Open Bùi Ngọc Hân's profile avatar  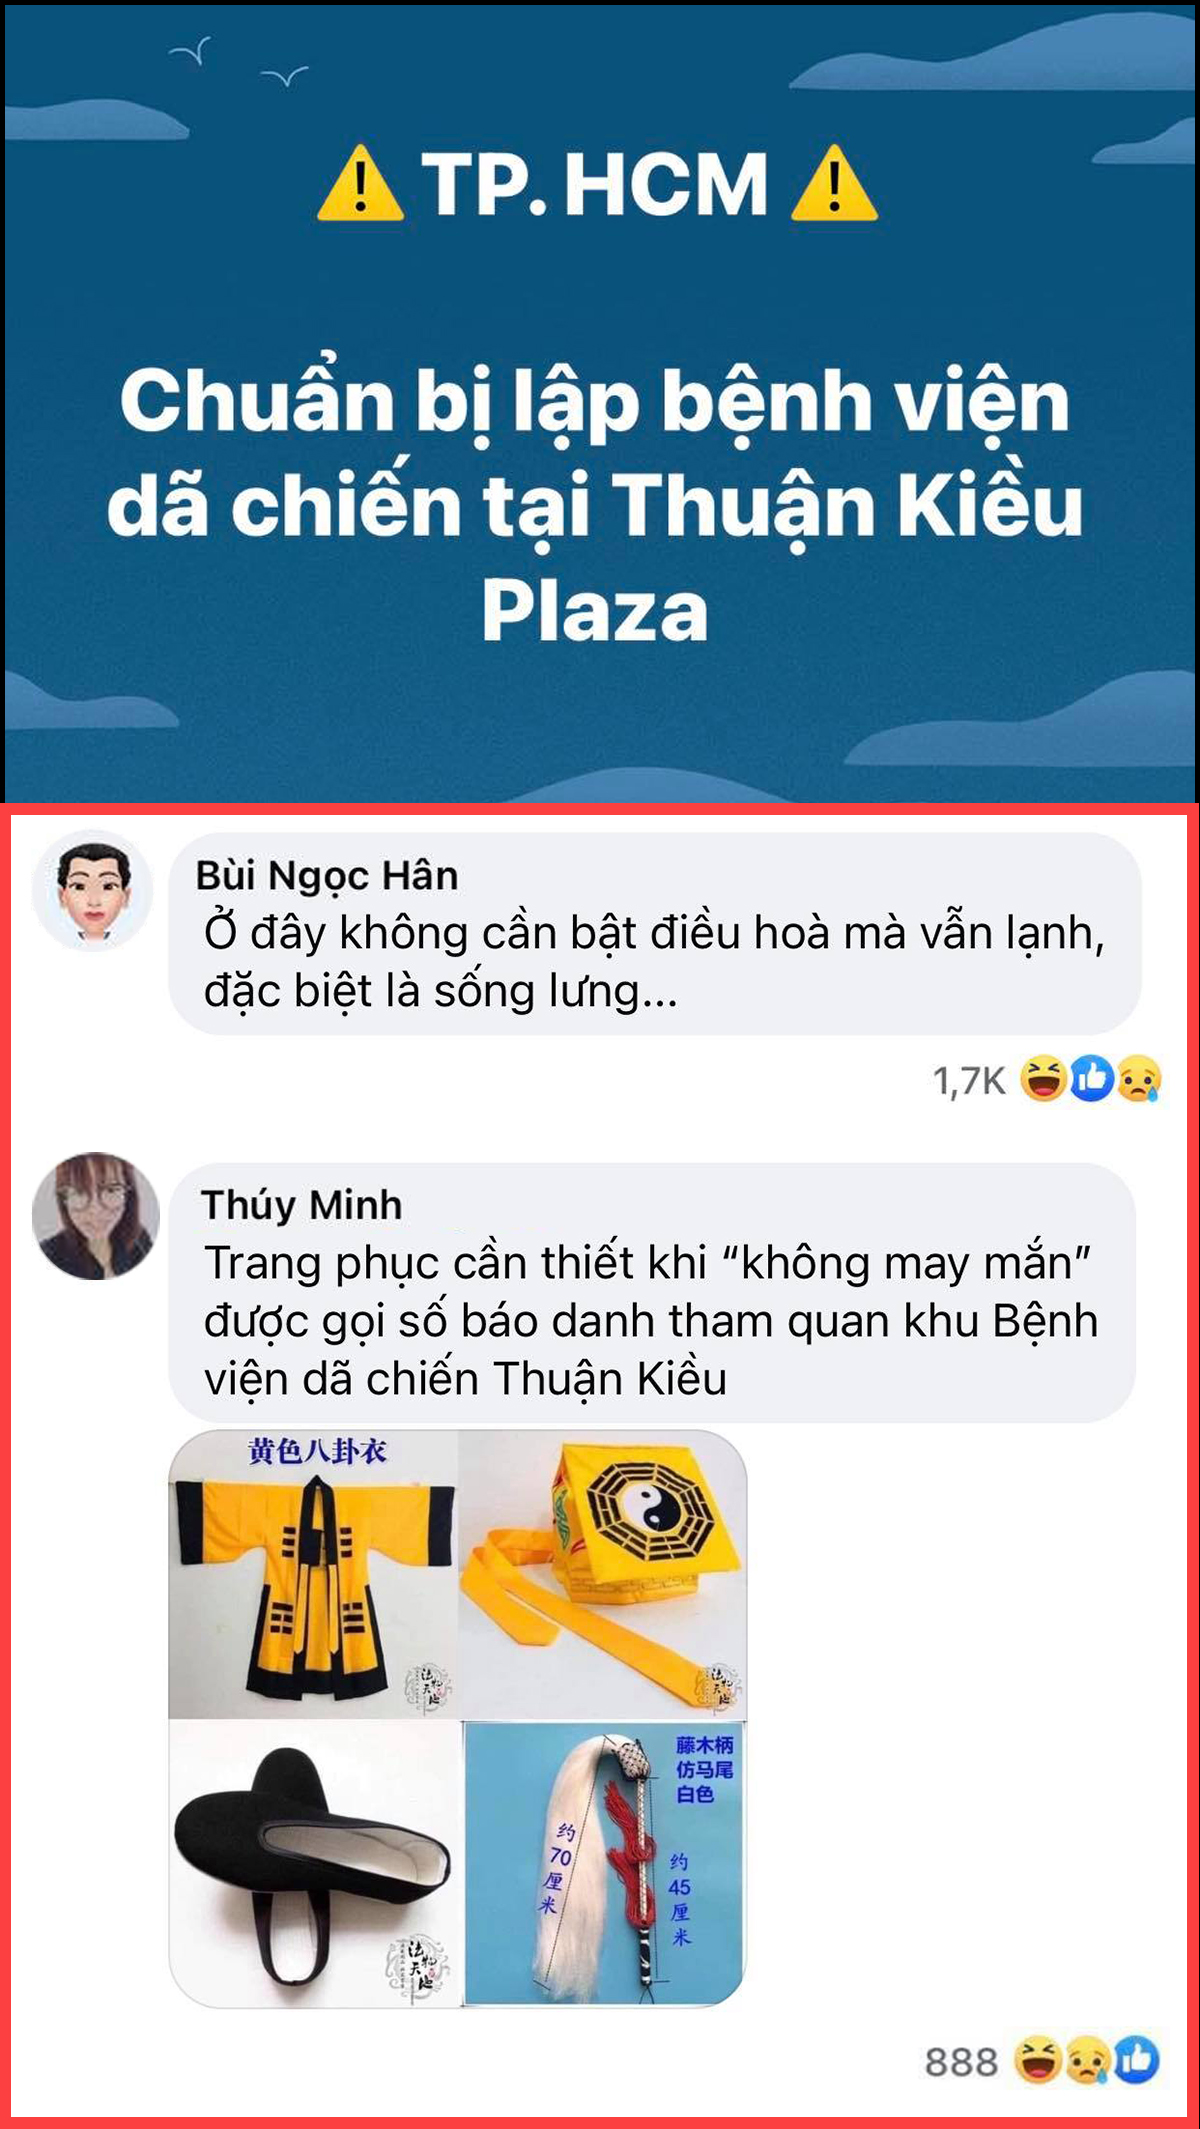coord(93,889)
